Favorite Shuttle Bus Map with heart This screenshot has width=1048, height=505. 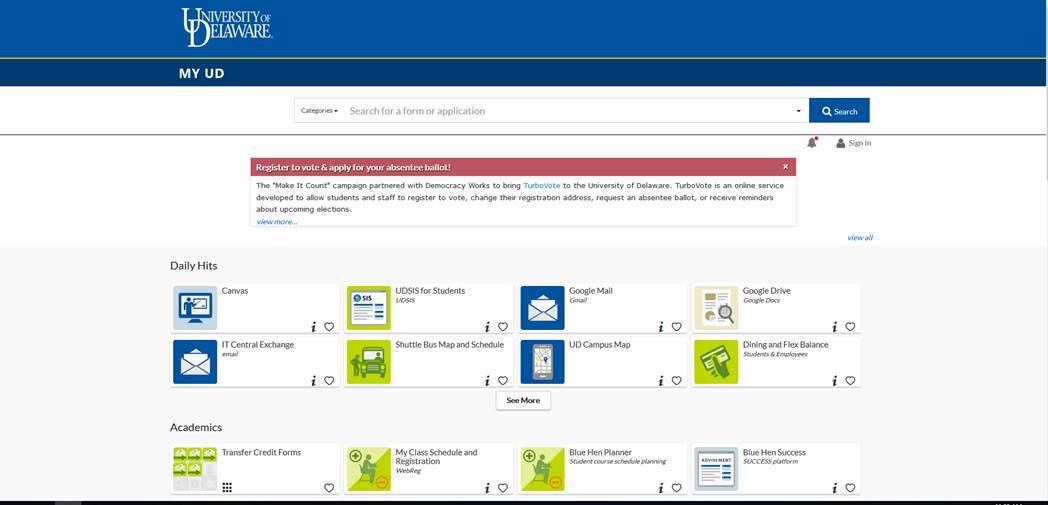pos(503,381)
